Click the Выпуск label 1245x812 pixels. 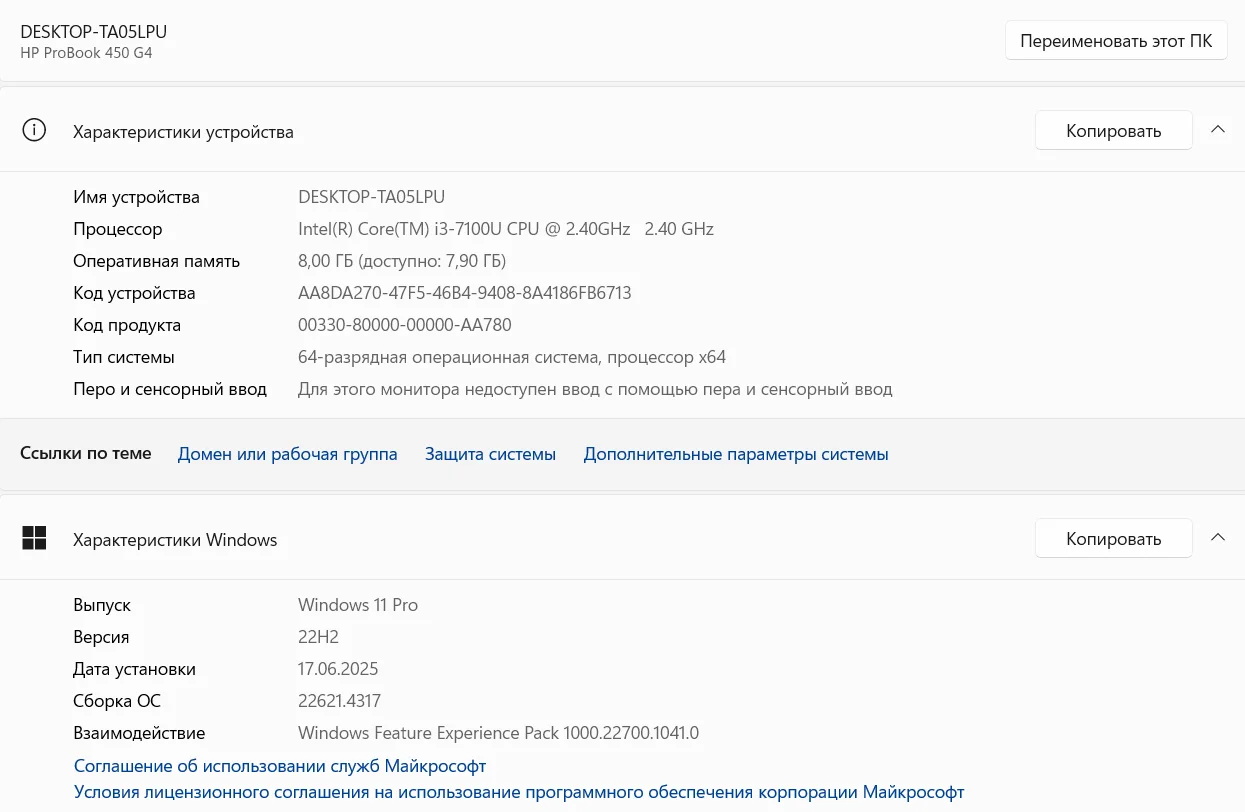point(102,605)
